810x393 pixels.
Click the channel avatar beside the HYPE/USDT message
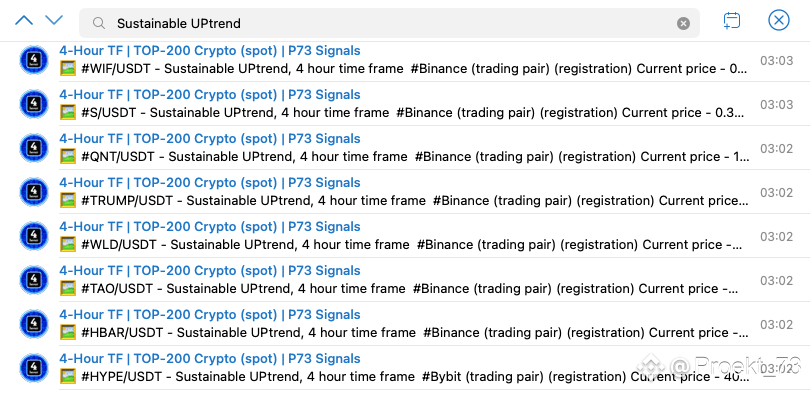pyautogui.click(x=34, y=368)
